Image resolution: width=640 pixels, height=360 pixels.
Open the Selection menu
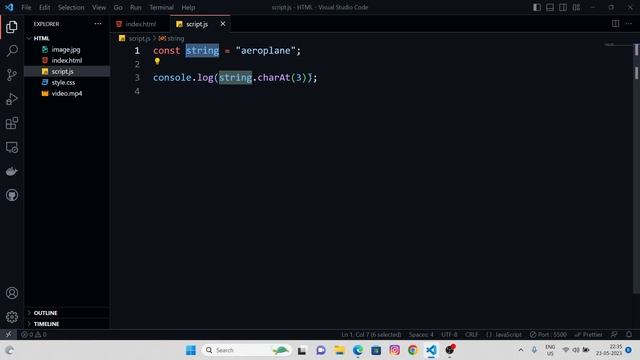tap(71, 7)
